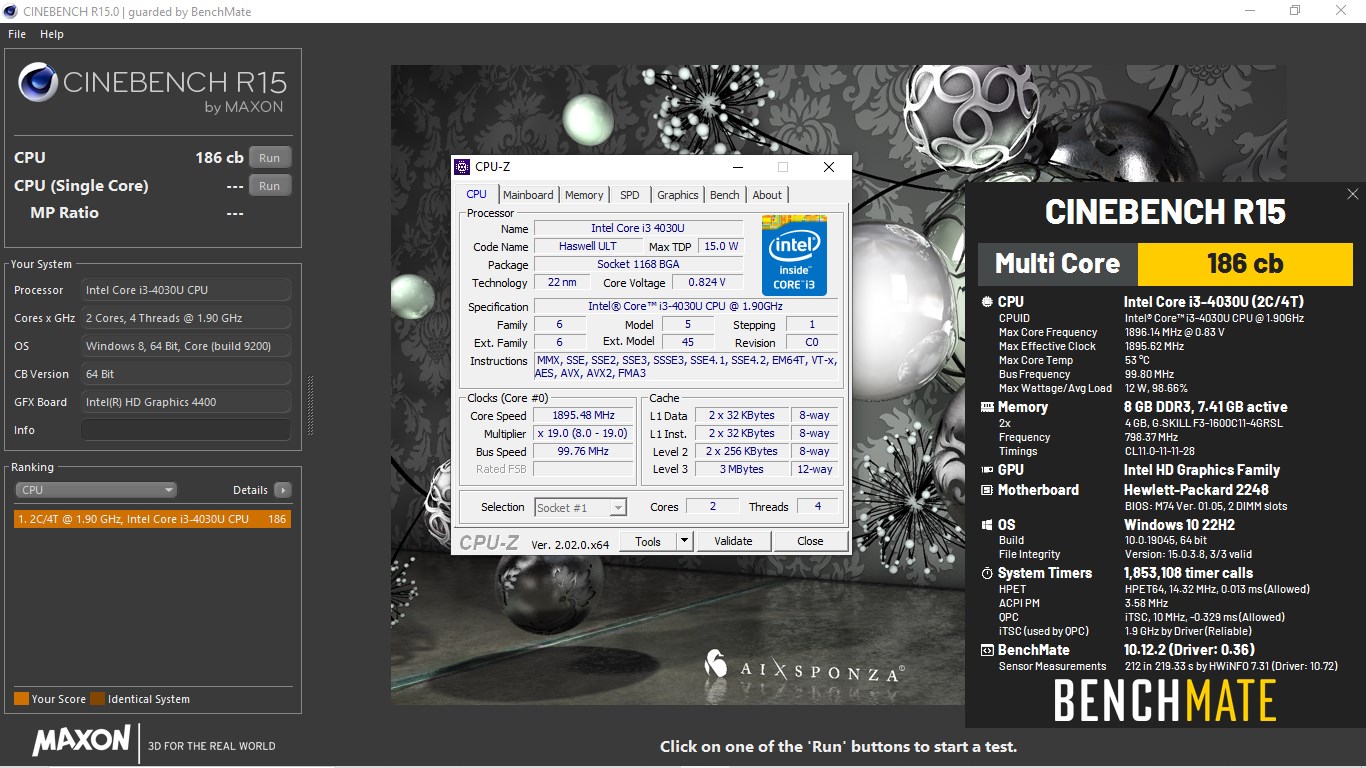Click the Windows OS icon in BenchMate
1366x768 pixels.
point(987,525)
